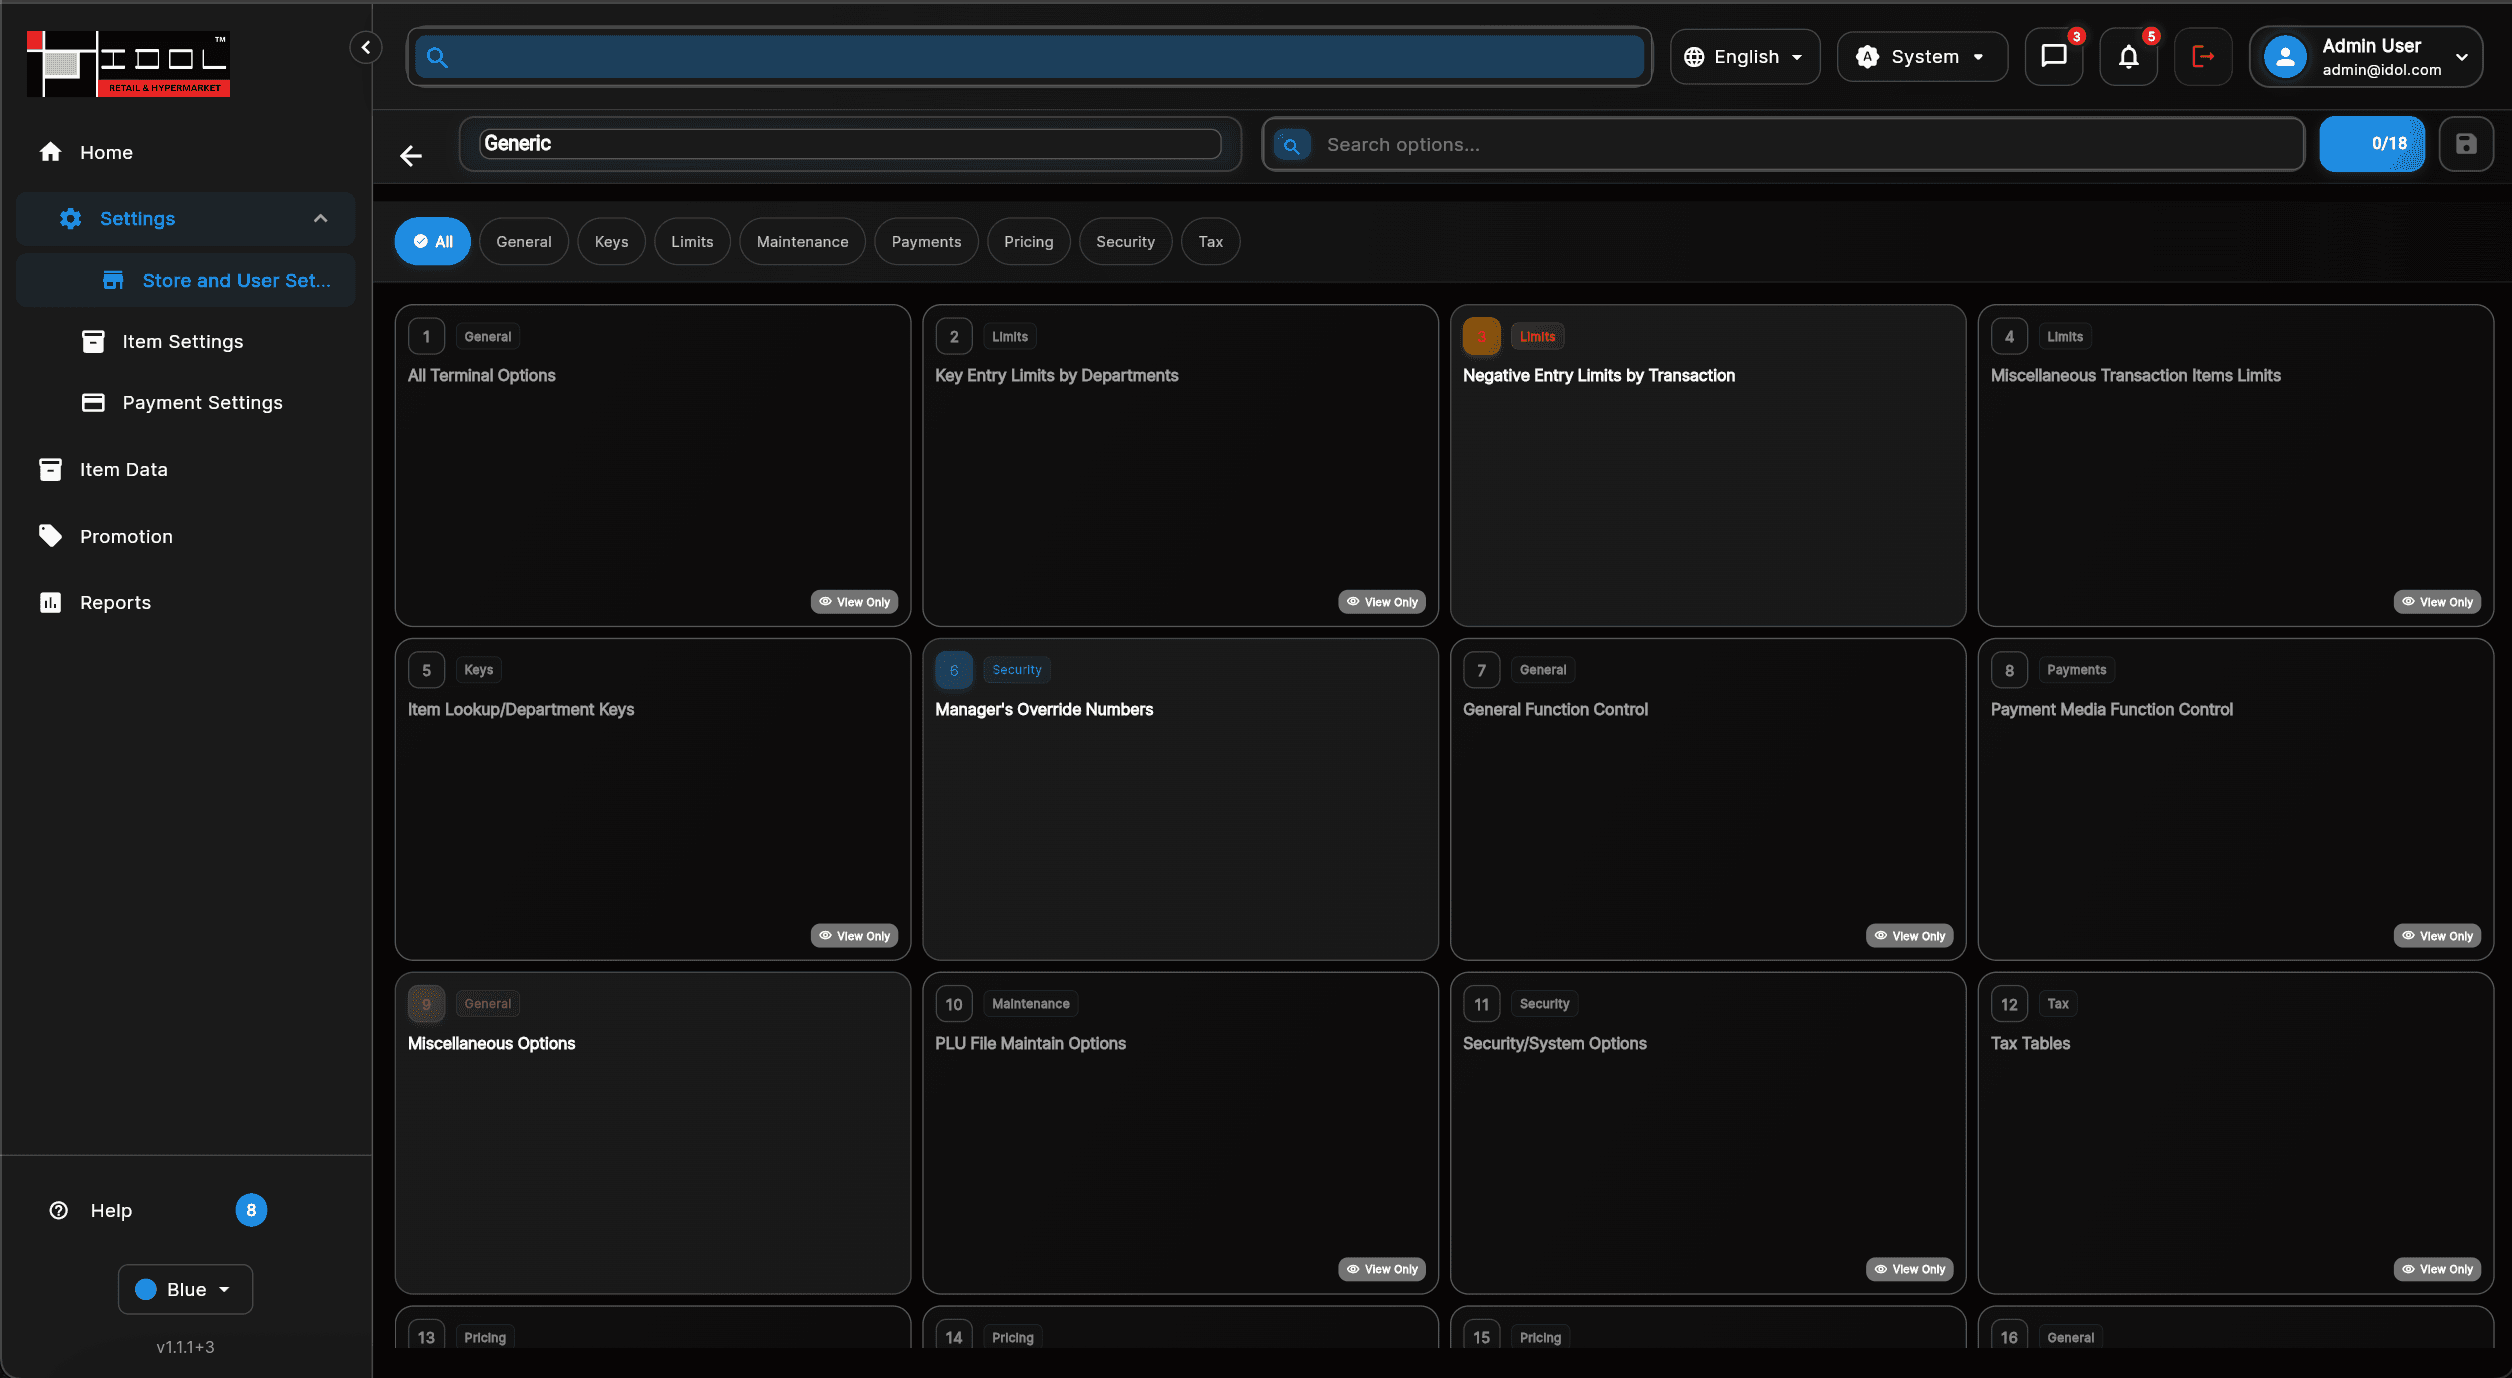Screen dimensions: 2512x1378
Task: Click the Tax Tables card title
Action: (x=2030, y=1043)
